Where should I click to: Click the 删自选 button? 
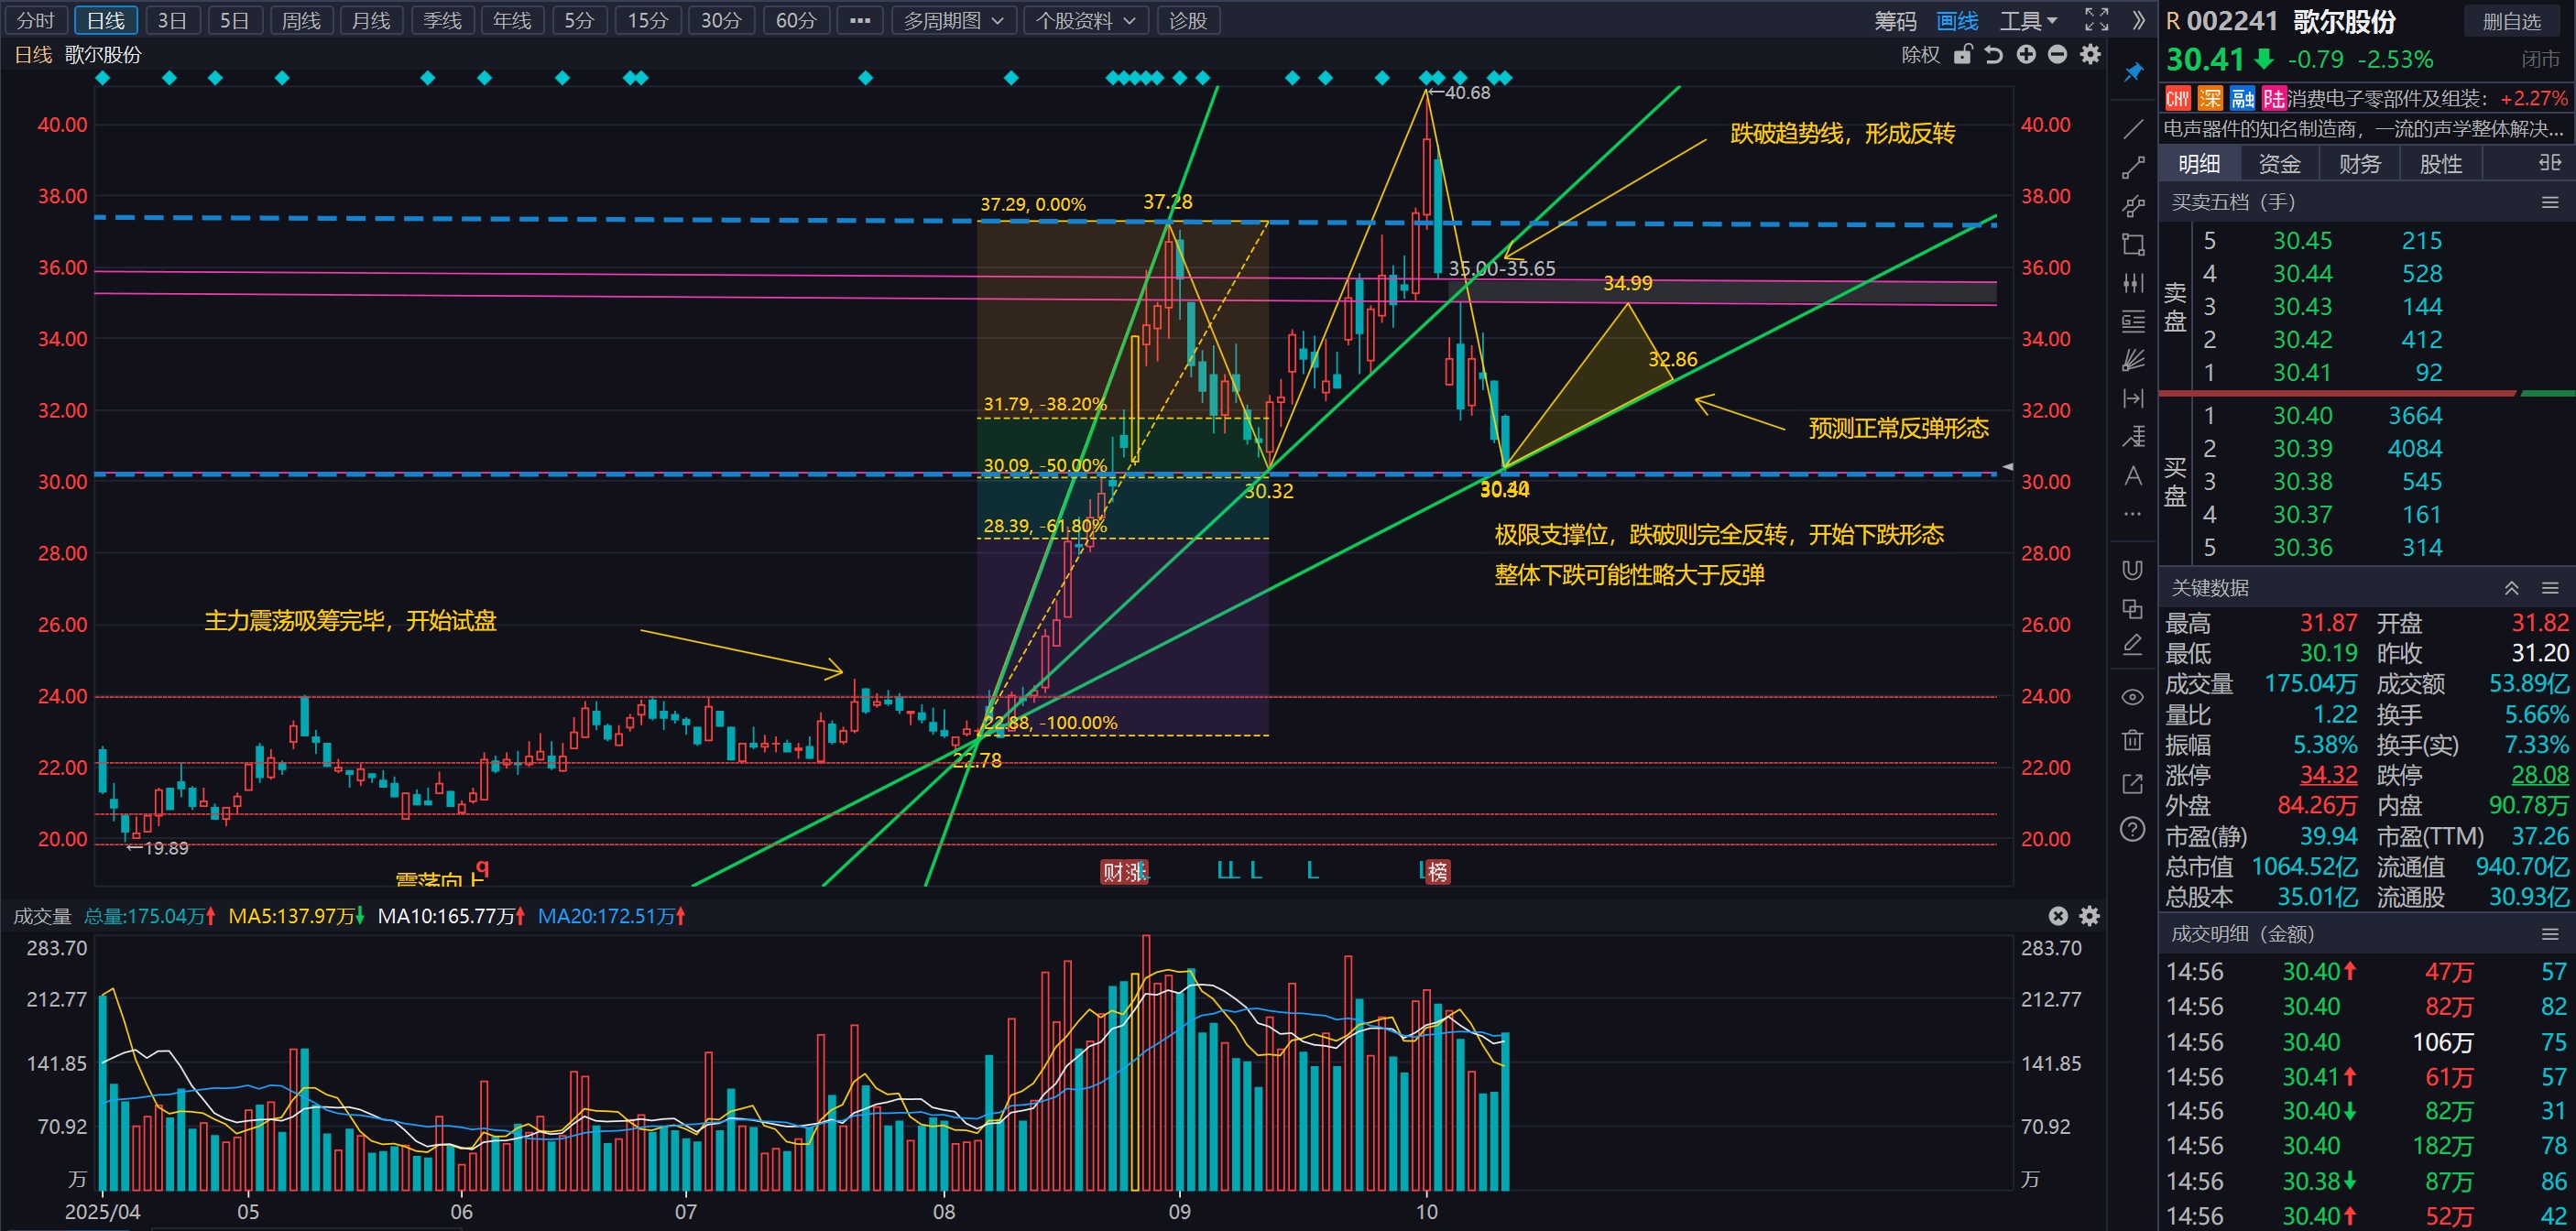tap(2510, 21)
